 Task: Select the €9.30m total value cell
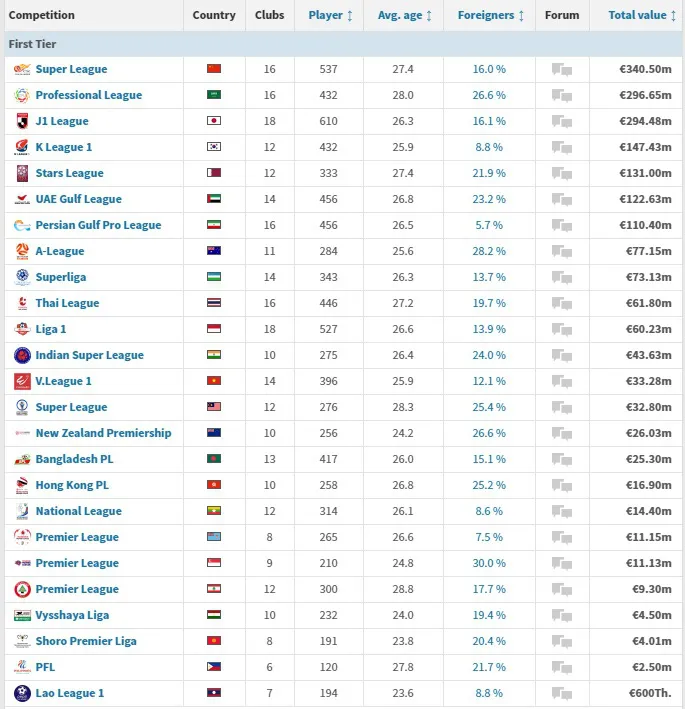(x=652, y=589)
